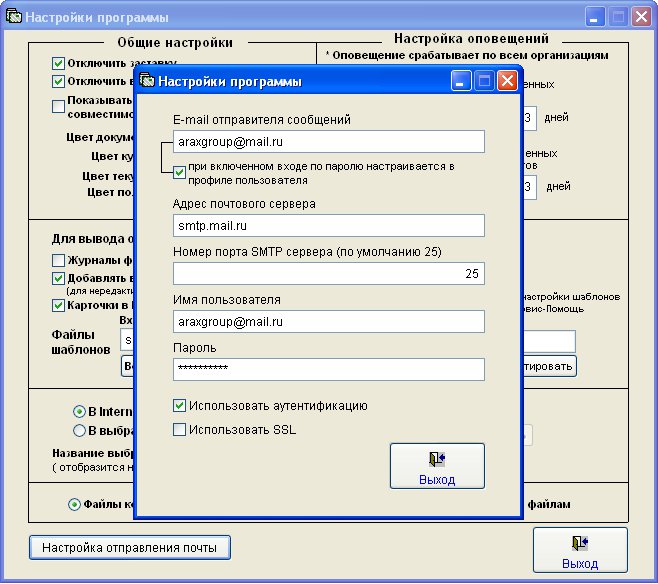Click Выход button in back window

[580, 550]
